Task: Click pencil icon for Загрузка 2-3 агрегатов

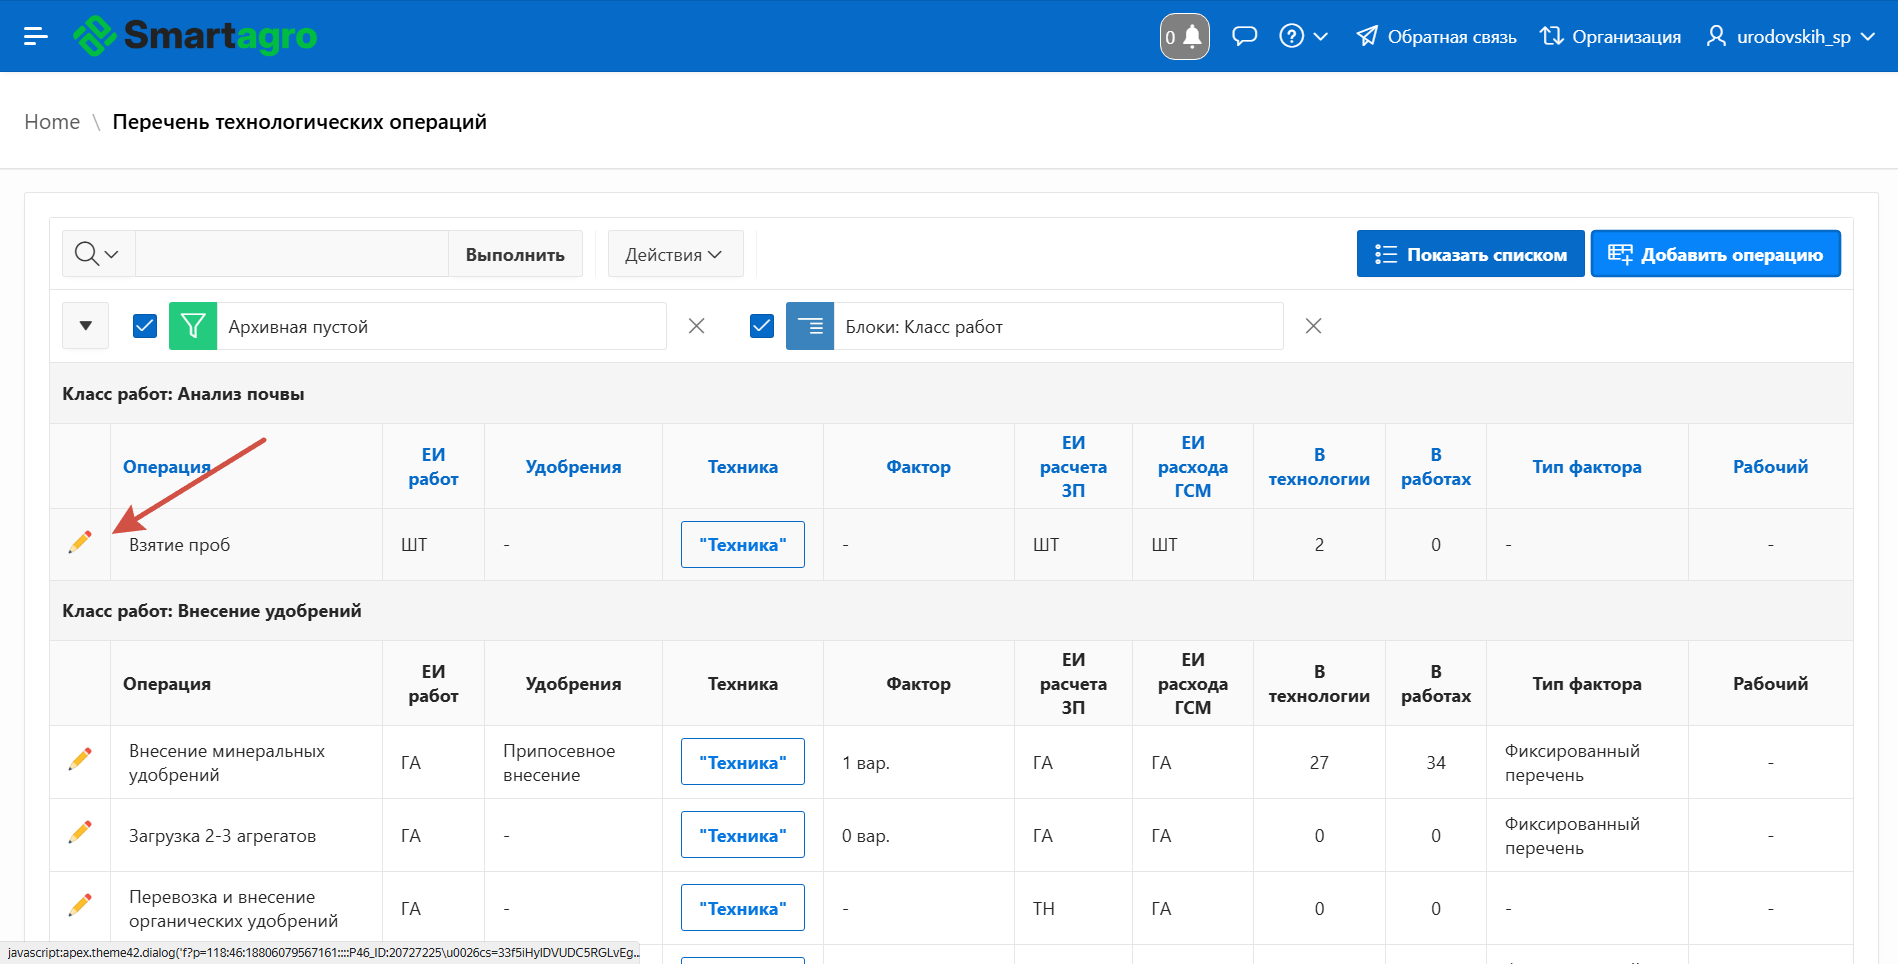Action: [80, 832]
